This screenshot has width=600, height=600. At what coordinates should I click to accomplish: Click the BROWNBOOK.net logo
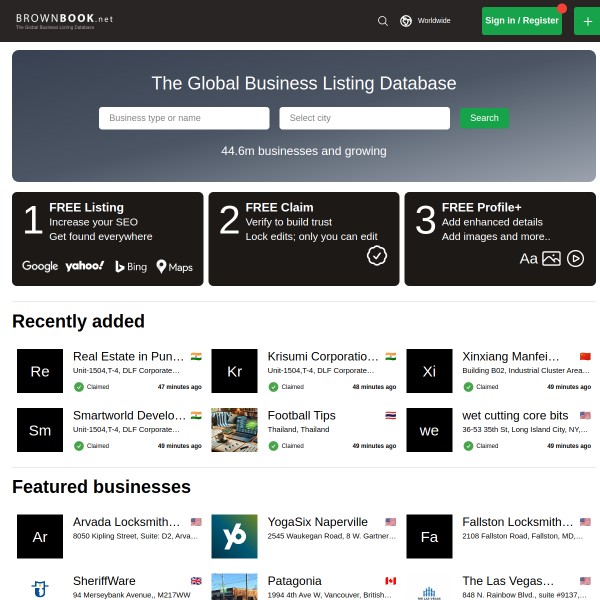point(64,21)
